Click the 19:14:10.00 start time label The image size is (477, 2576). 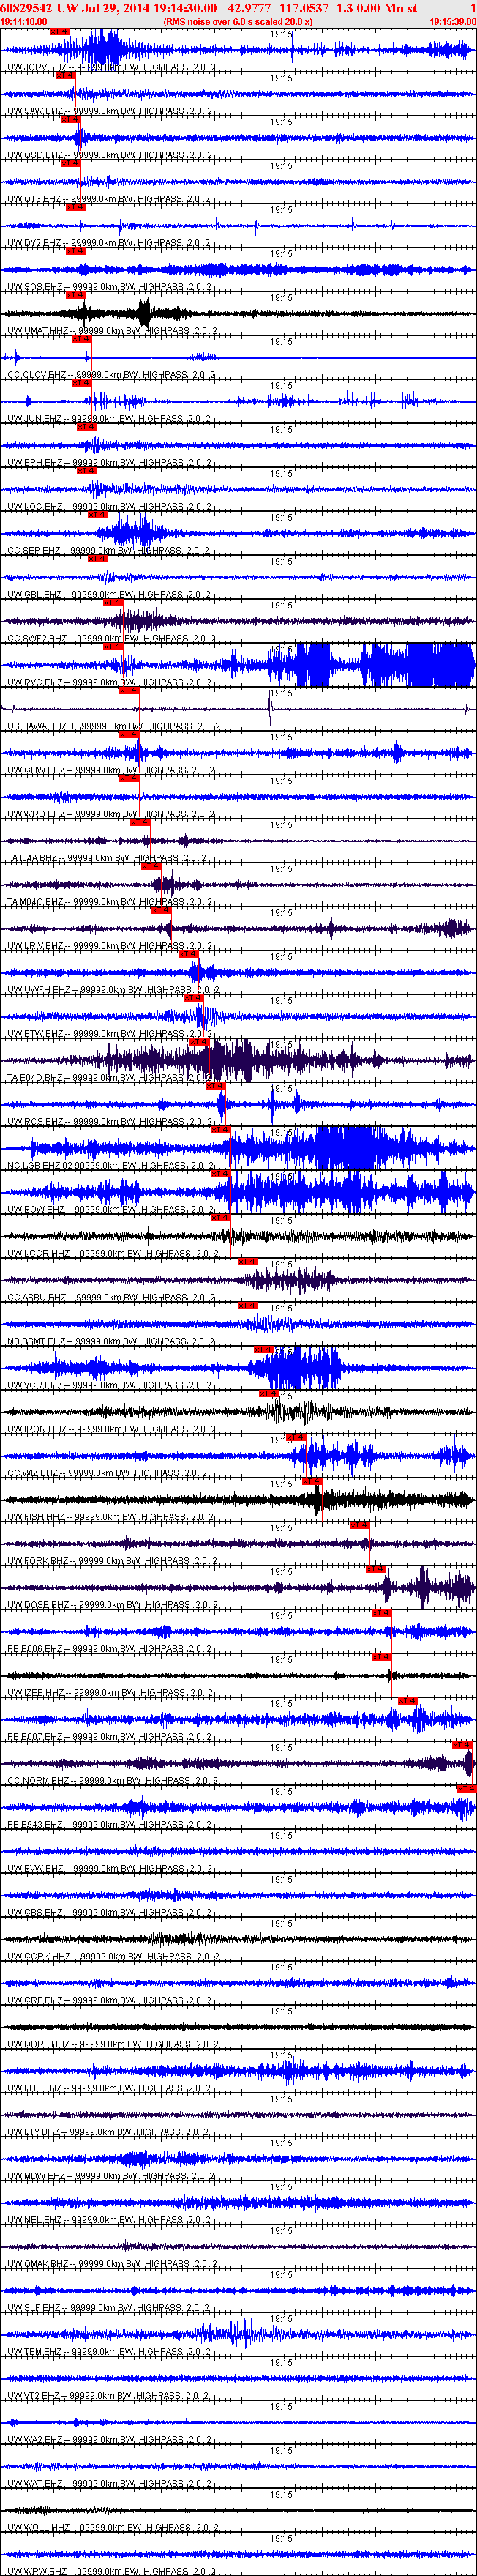24,21
